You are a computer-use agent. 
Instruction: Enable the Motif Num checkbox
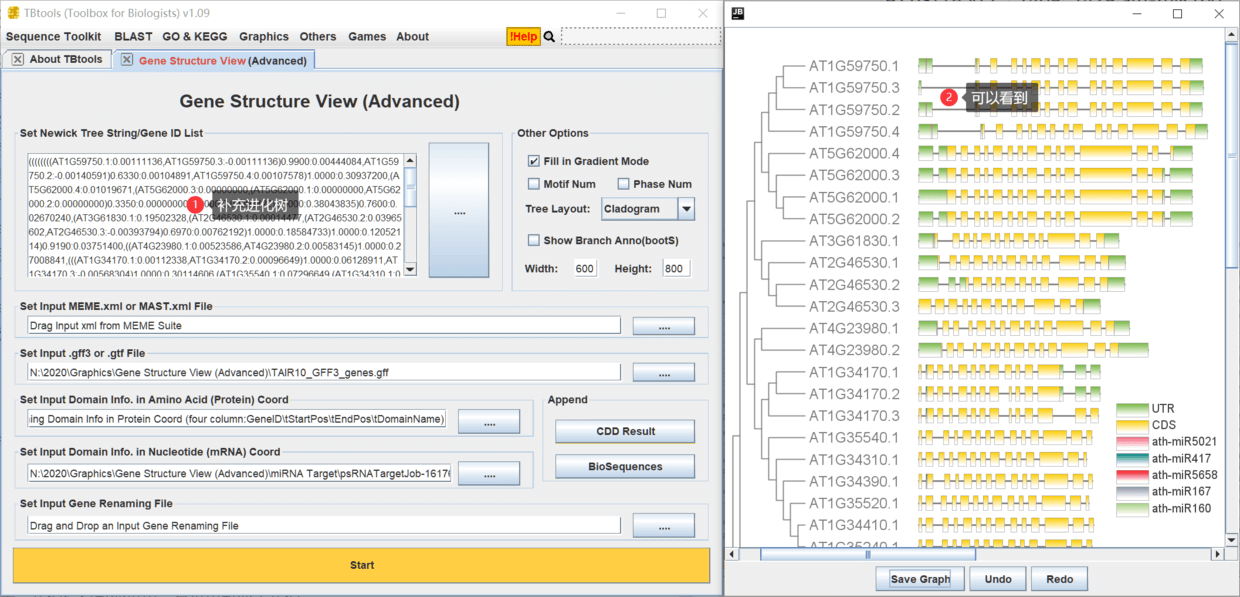point(534,184)
